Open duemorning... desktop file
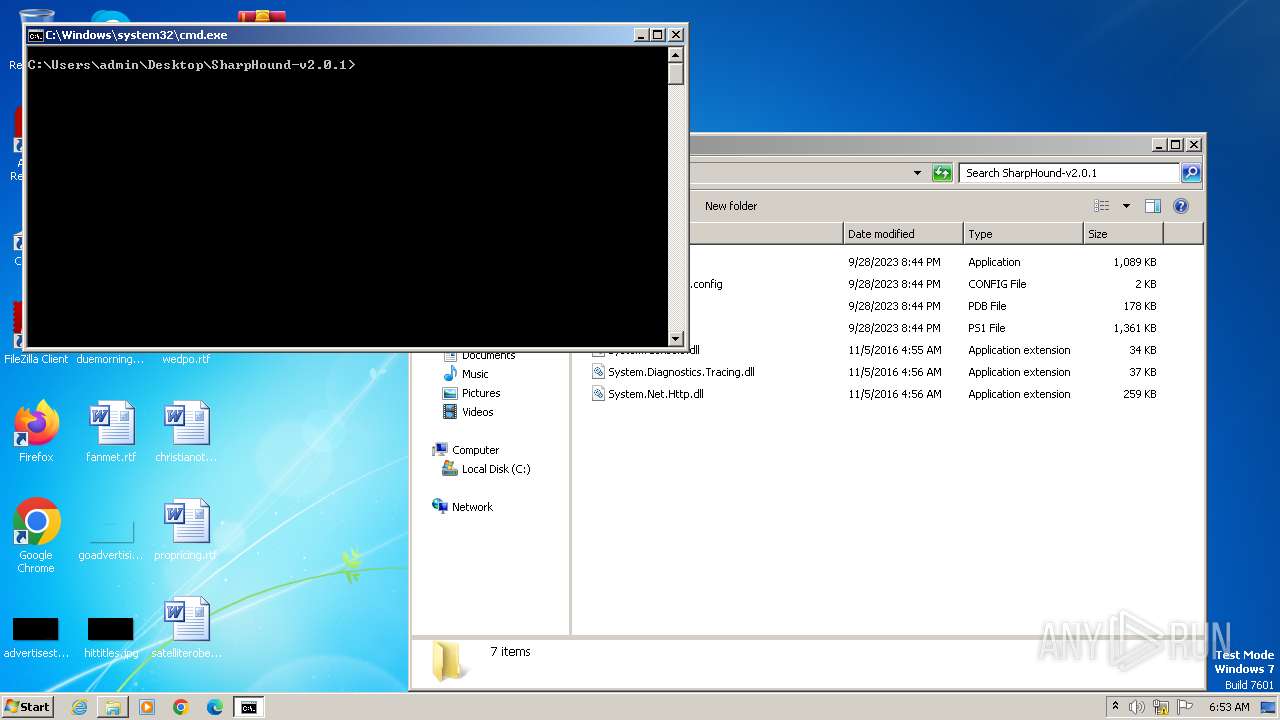Image resolution: width=1280 pixels, height=720 pixels. tap(111, 359)
